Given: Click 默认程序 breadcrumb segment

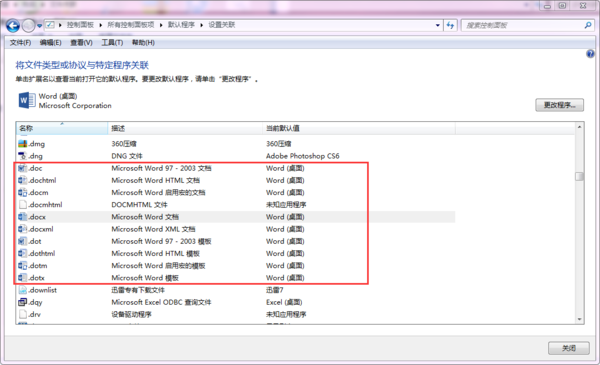Looking at the screenshot, I should coord(181,25).
